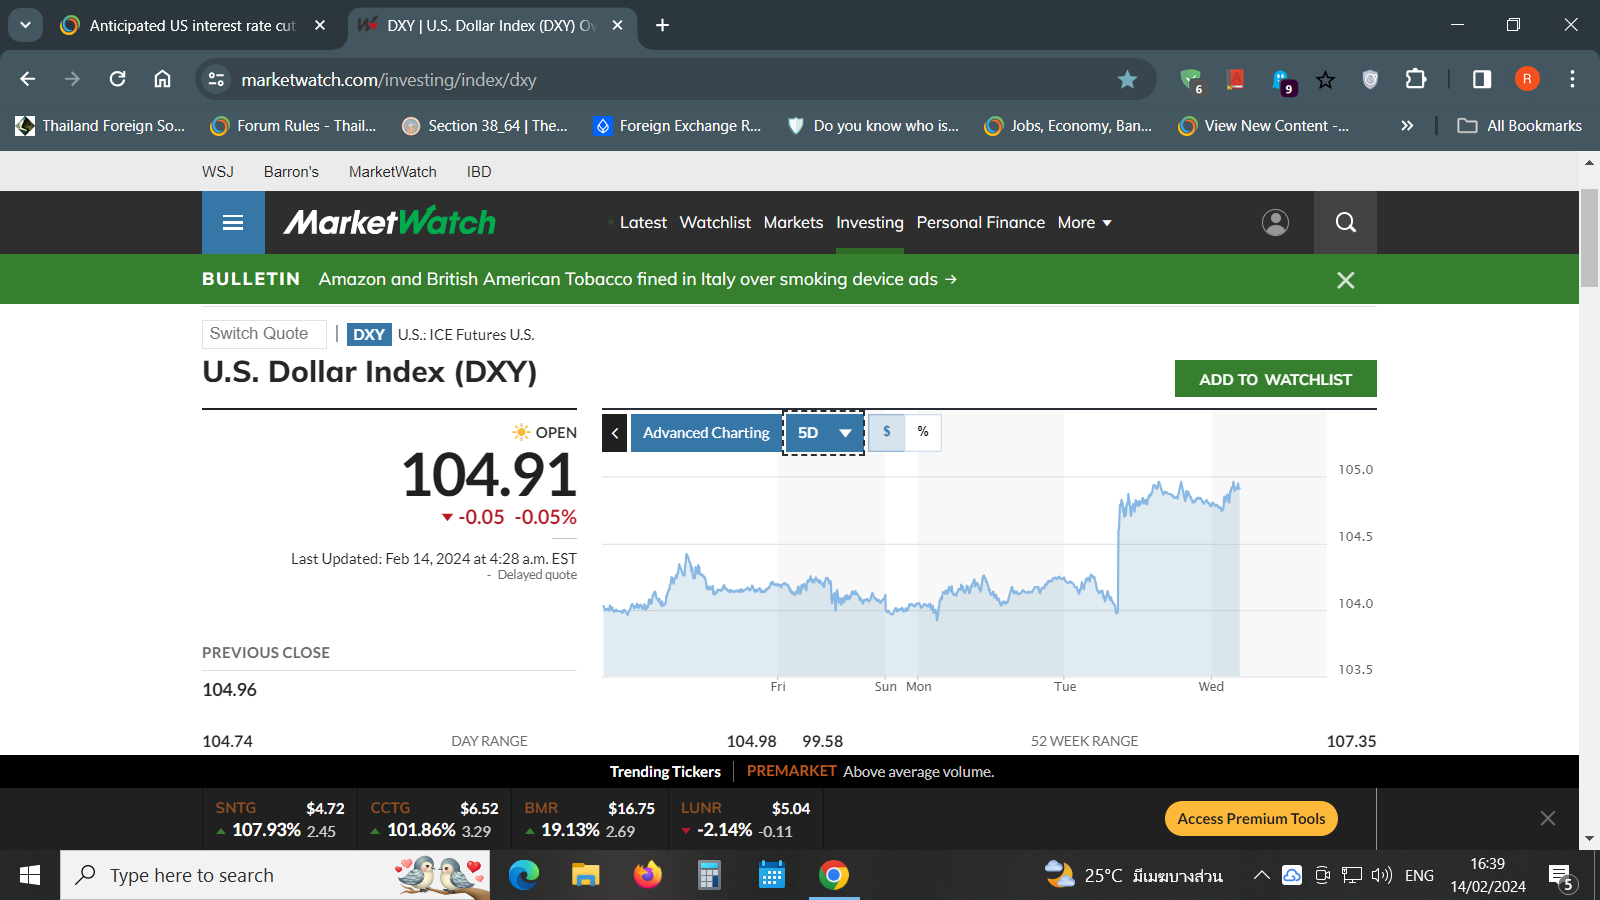The image size is (1600, 900).
Task: Click the Switch Quote field
Action: [x=264, y=334]
